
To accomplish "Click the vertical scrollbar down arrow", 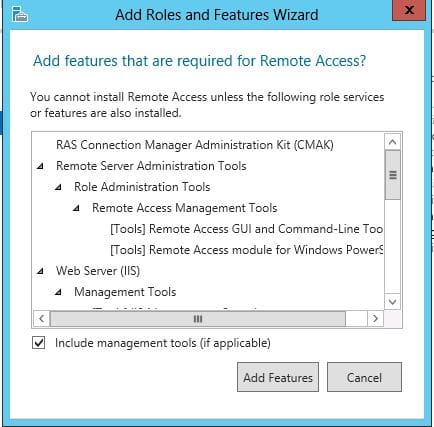I will (392, 302).
